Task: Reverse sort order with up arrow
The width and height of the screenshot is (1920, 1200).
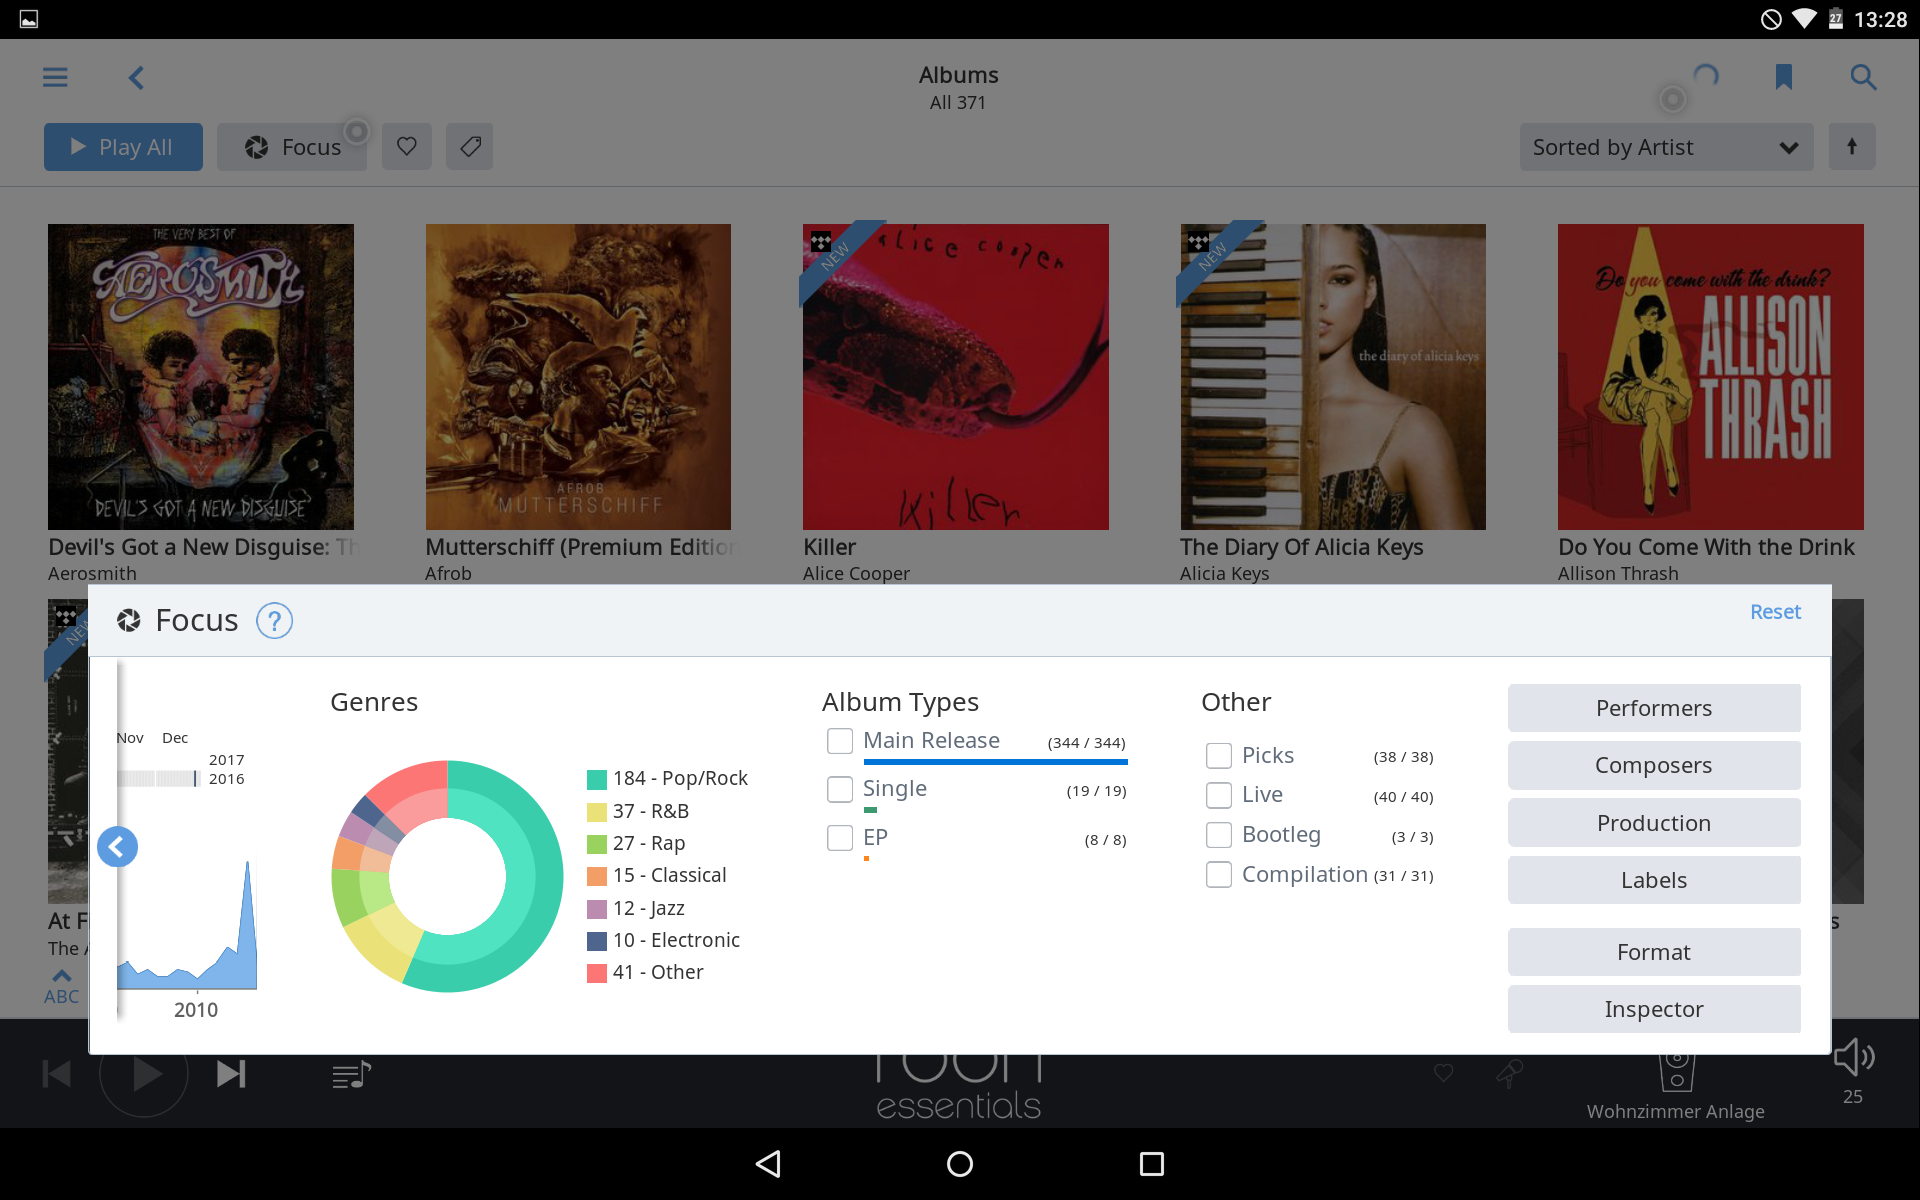Action: [1852, 147]
